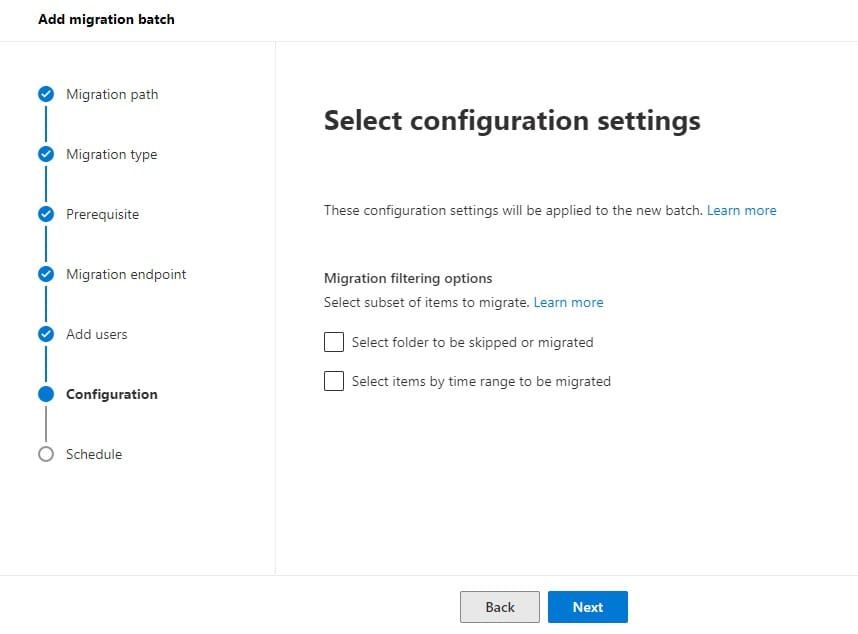Enable 'Select folder to be skipped or migrated'

click(334, 342)
